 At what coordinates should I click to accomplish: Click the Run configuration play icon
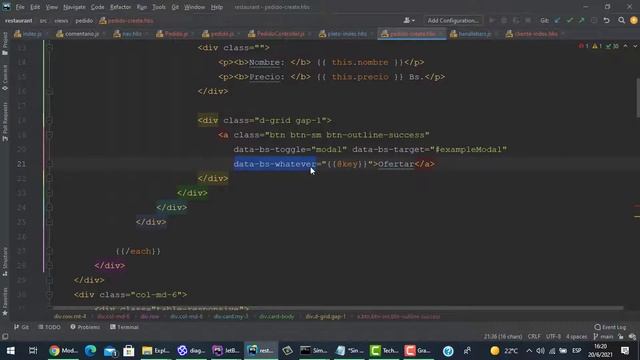point(492,20)
